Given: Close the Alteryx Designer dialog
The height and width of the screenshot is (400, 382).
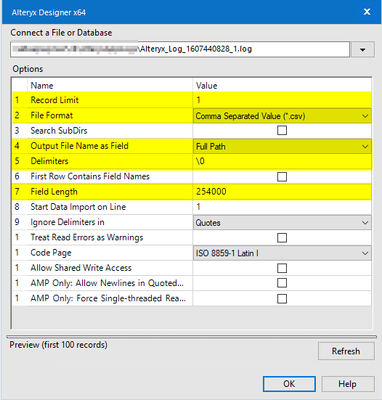Looking at the screenshot, I should coord(367,12).
